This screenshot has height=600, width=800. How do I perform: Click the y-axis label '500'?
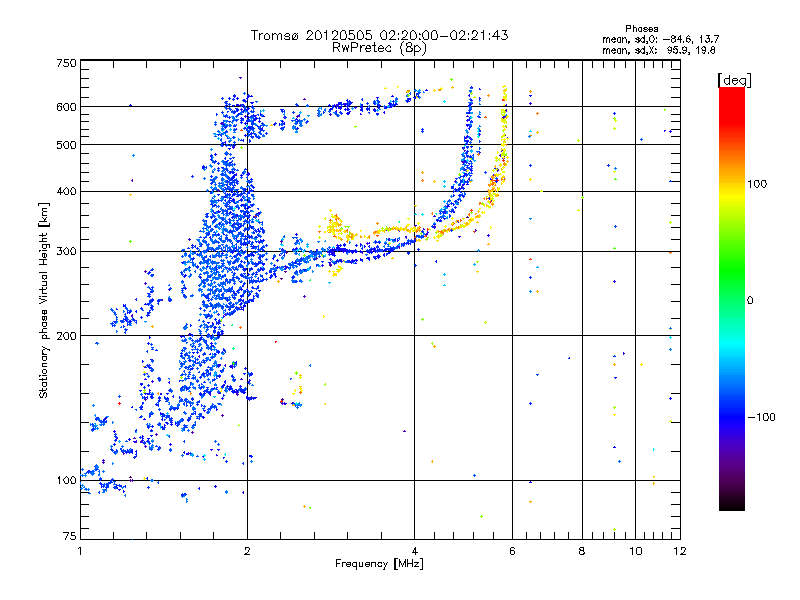[66, 145]
